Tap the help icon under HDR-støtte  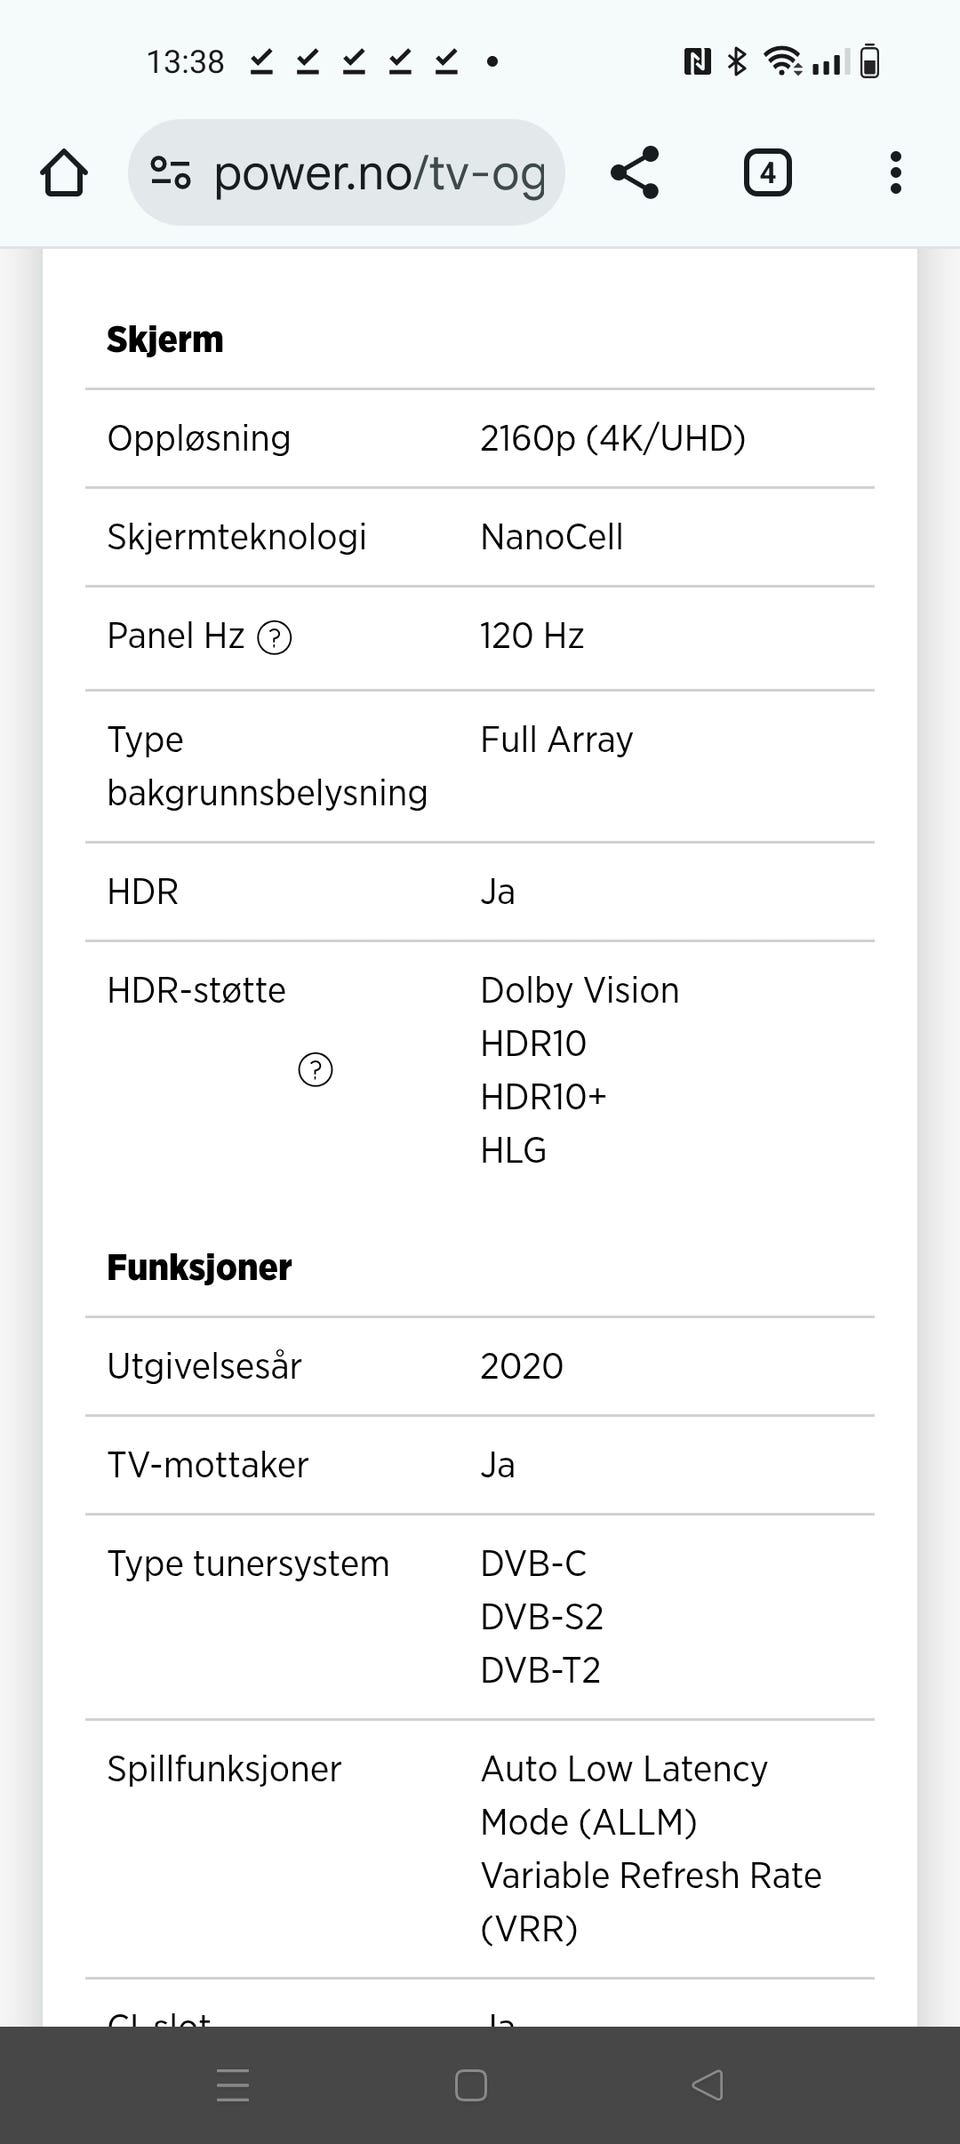pyautogui.click(x=315, y=1070)
